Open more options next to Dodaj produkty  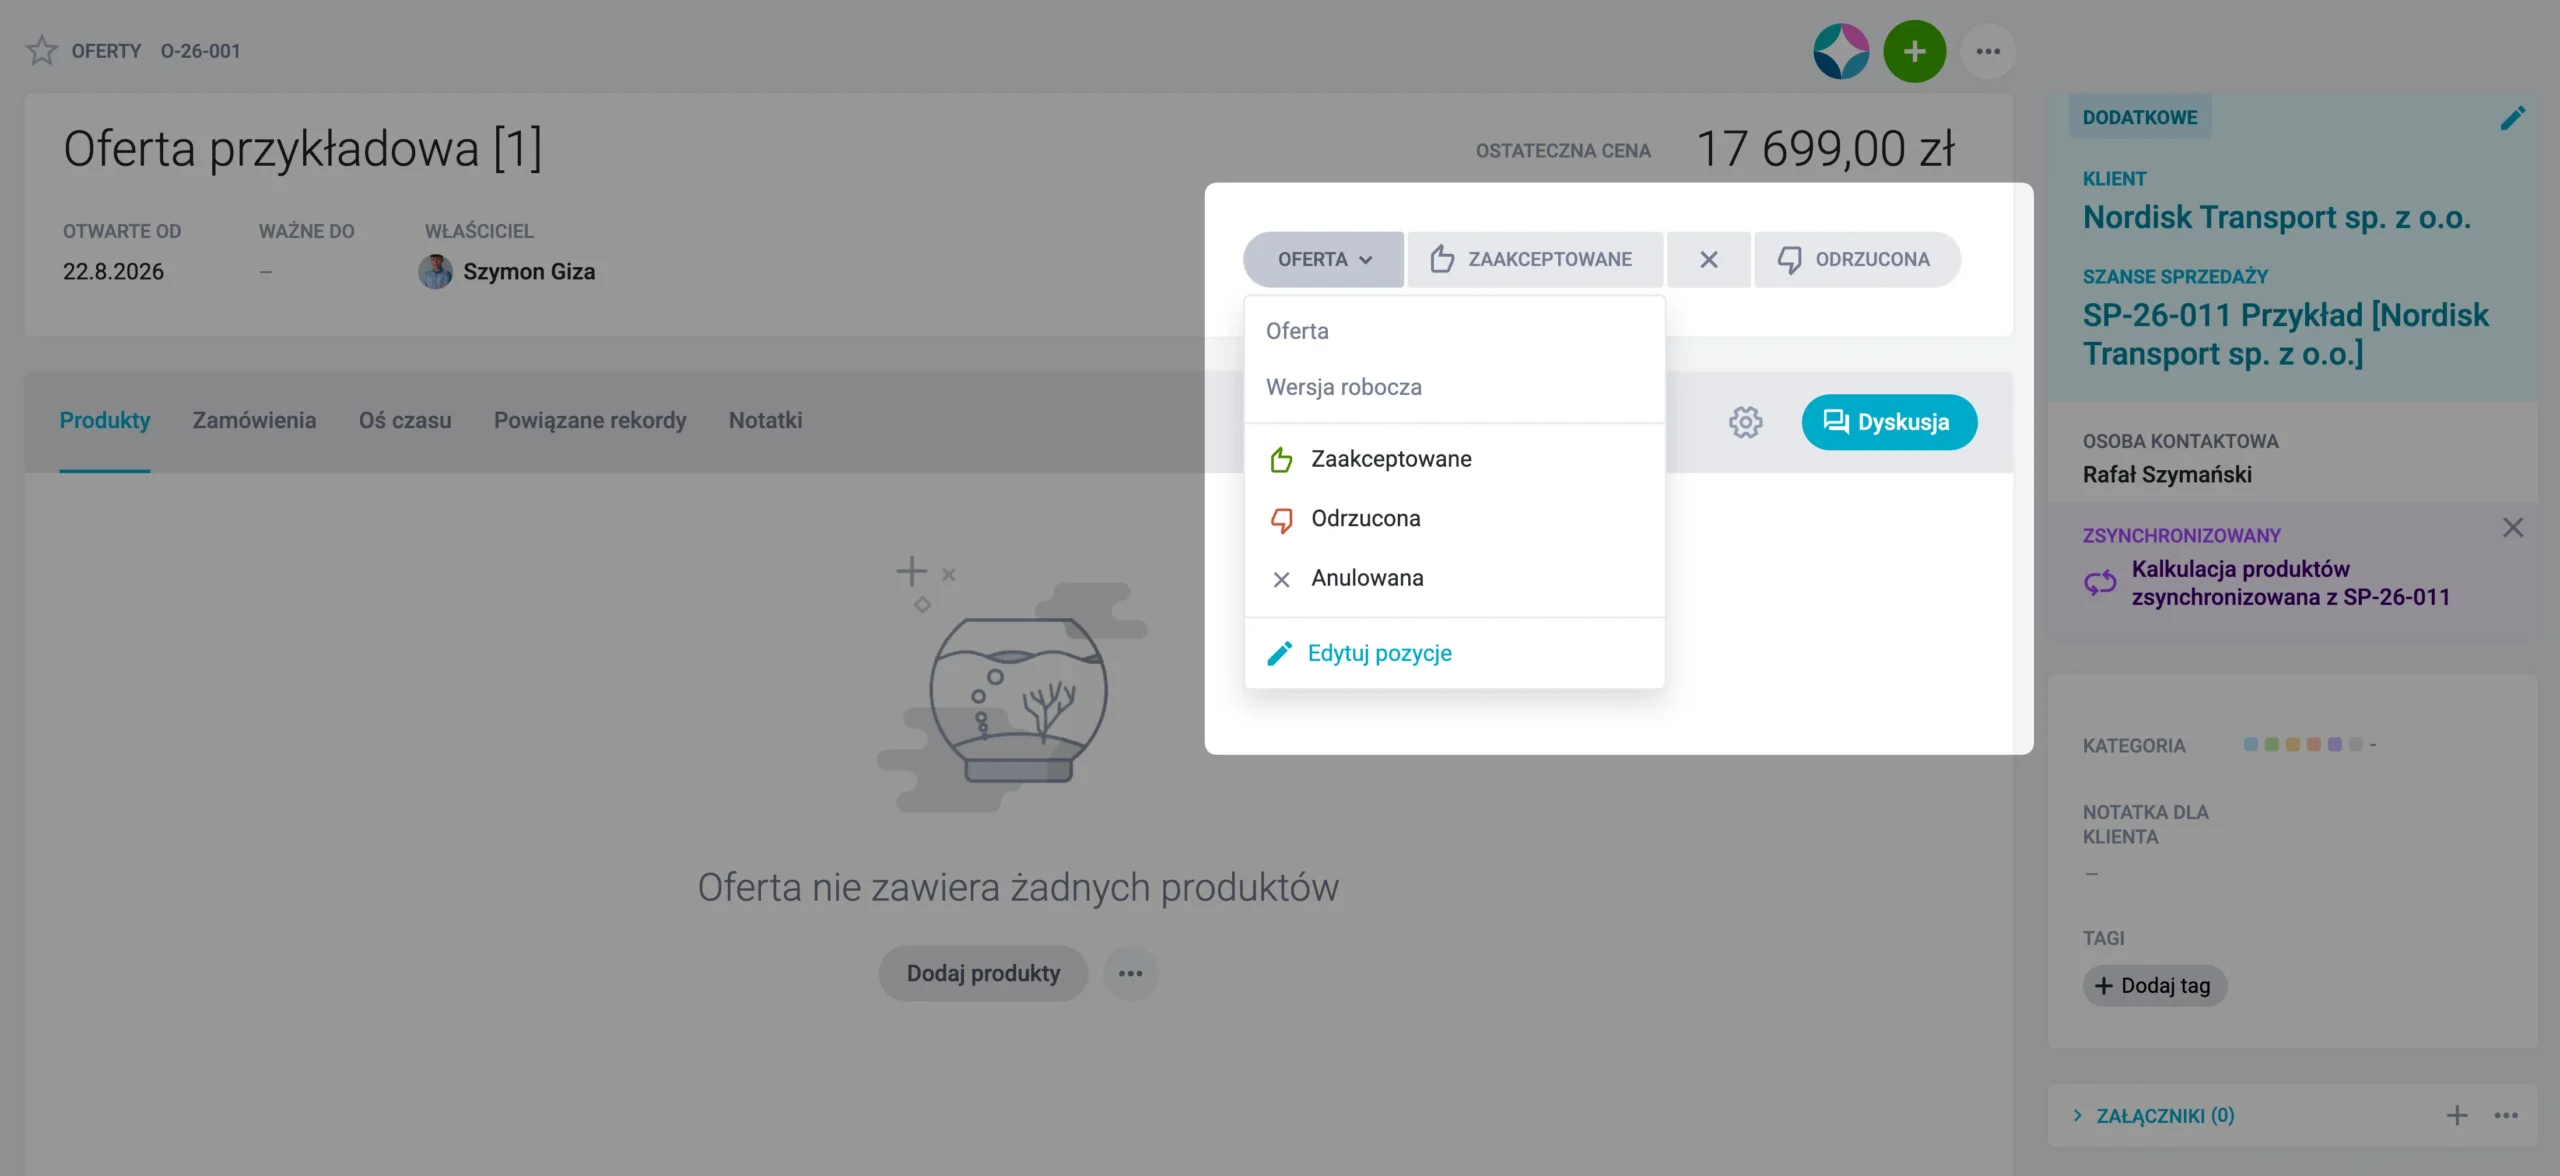(x=1130, y=973)
